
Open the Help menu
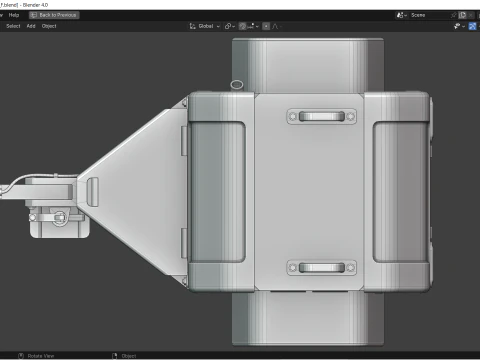14,15
